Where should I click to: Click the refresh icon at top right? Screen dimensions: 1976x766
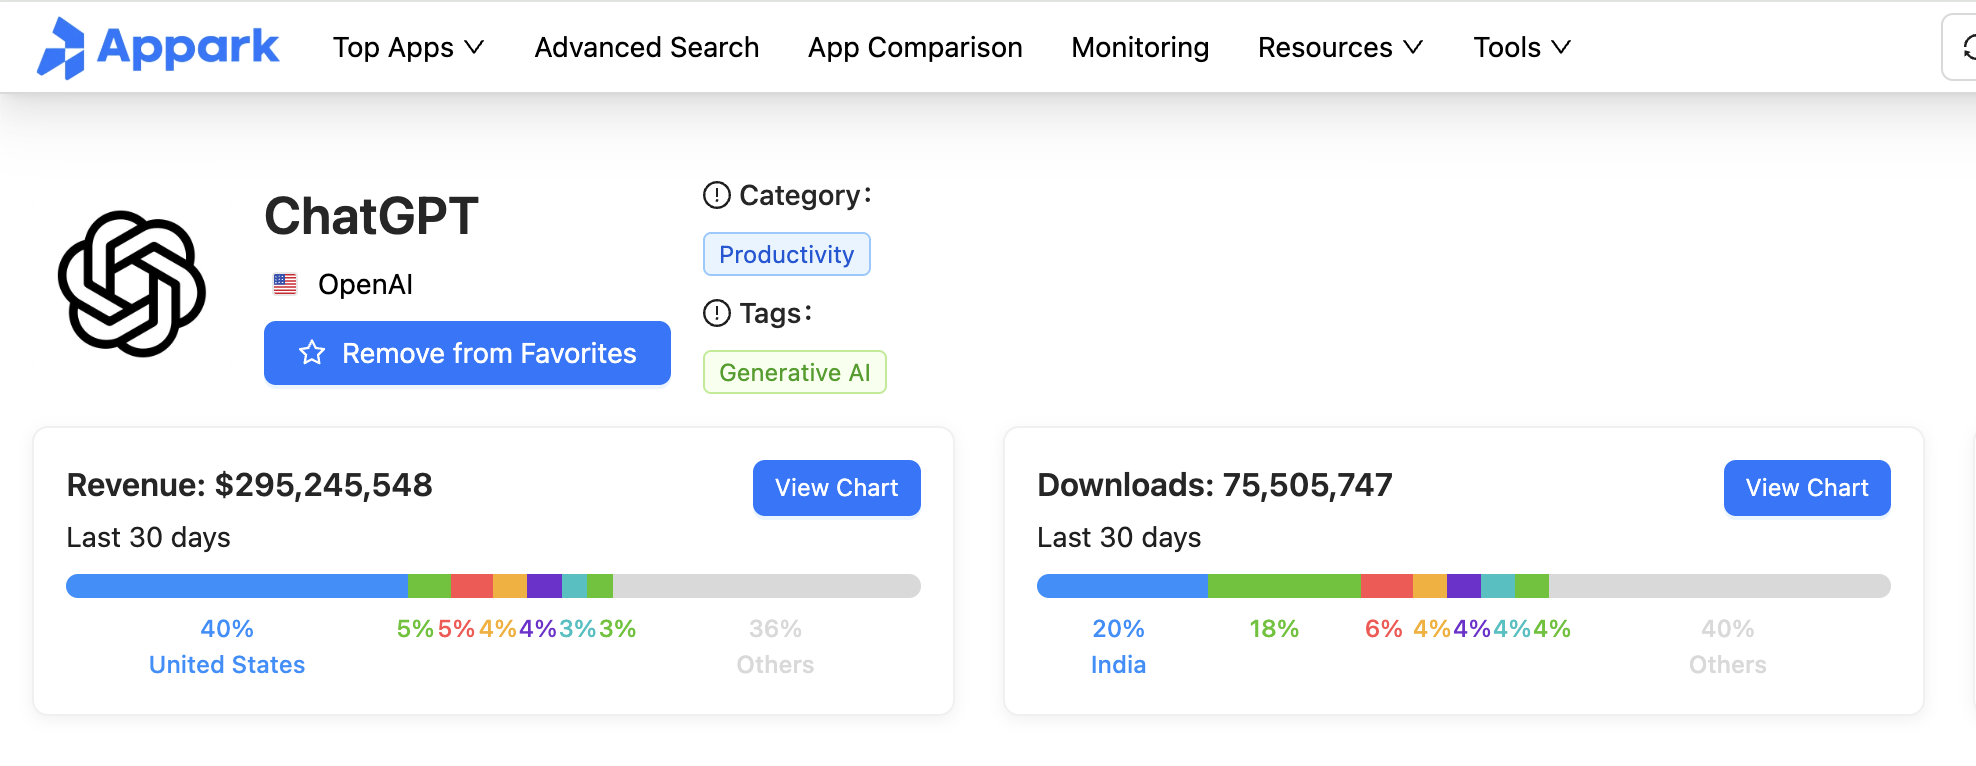(1965, 47)
